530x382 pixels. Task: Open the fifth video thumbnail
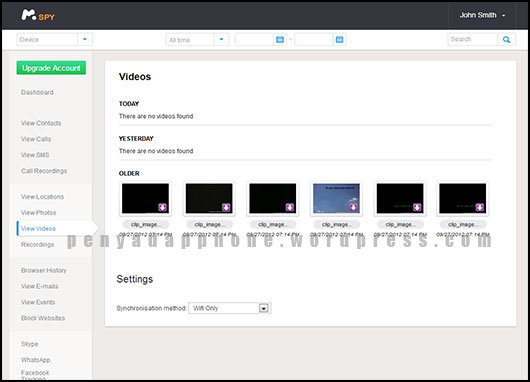400,198
